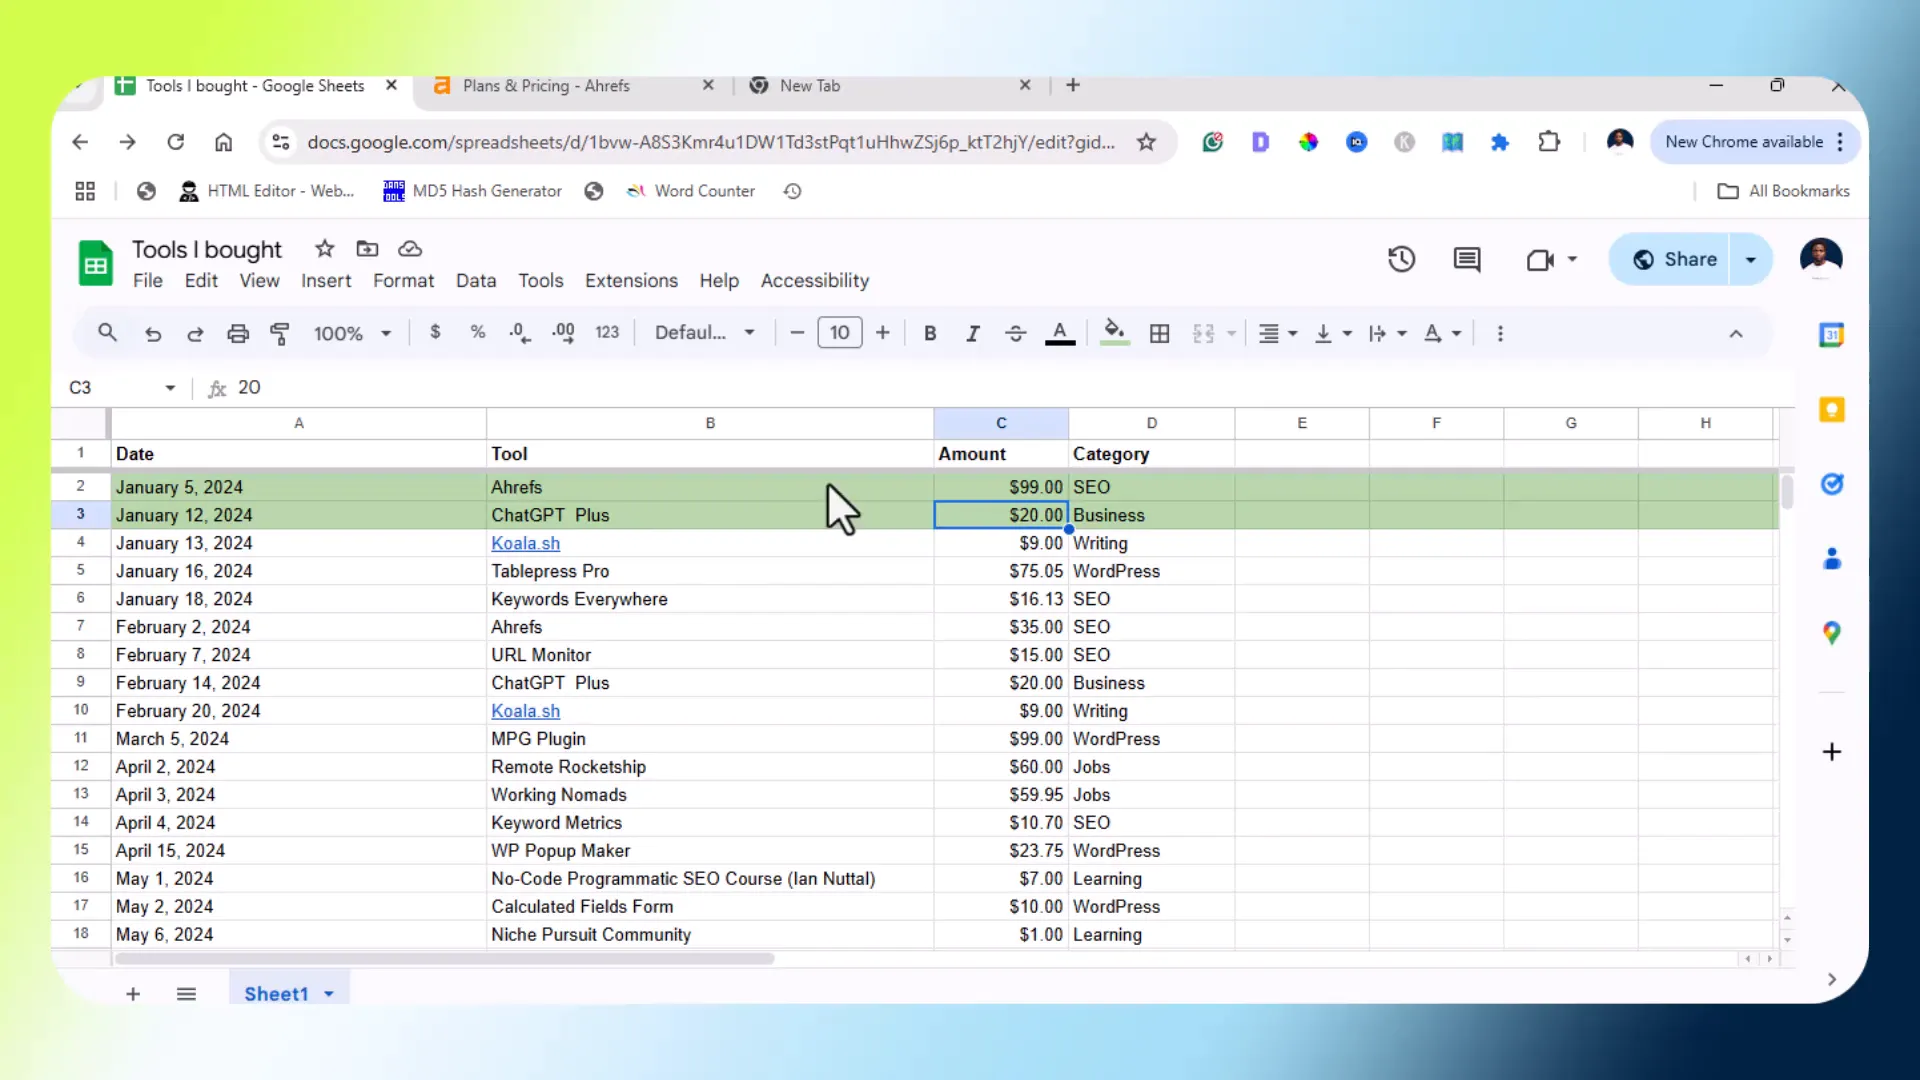This screenshot has width=1920, height=1080.
Task: Click the search menus magnifier icon
Action: (x=107, y=333)
